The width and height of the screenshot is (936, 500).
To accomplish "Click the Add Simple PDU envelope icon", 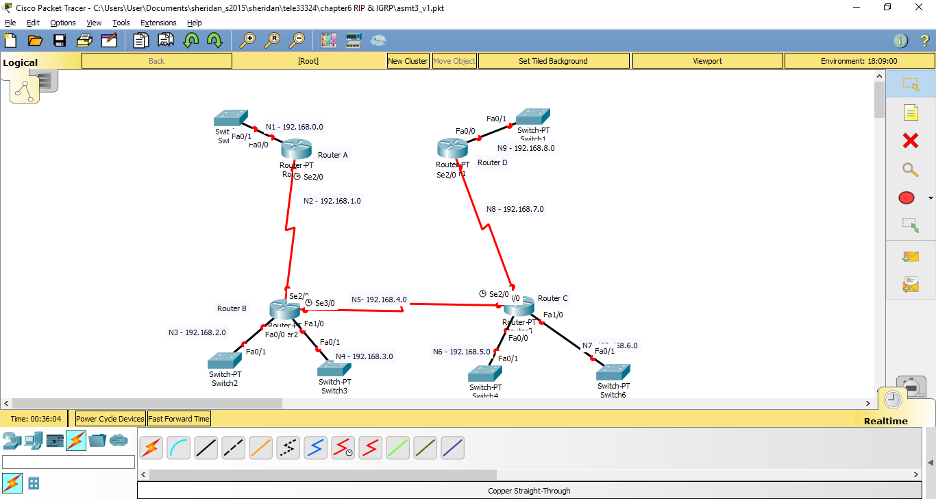I will (x=910, y=257).
